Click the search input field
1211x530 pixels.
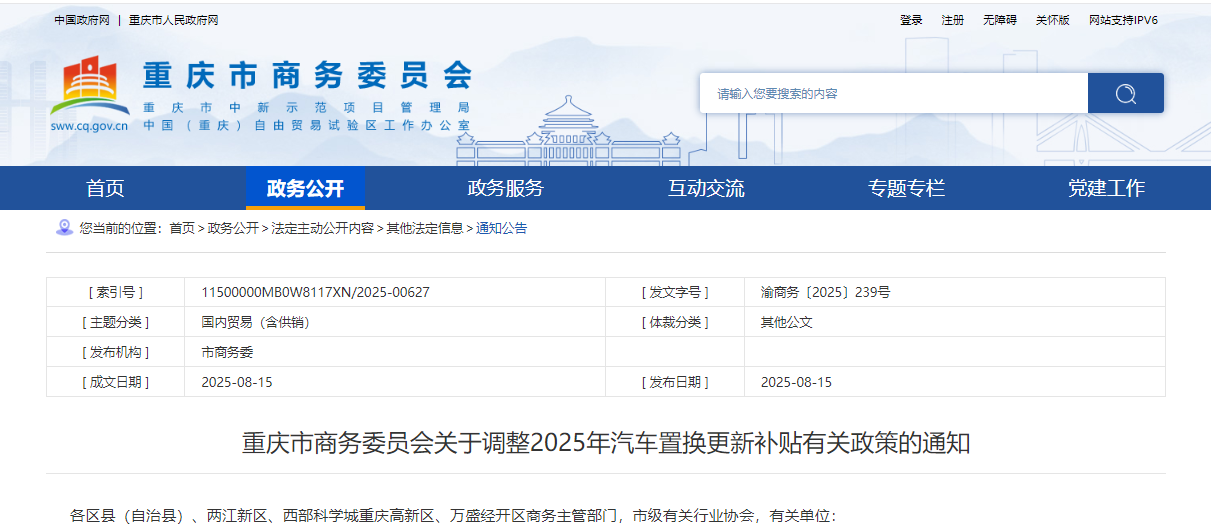(893, 93)
